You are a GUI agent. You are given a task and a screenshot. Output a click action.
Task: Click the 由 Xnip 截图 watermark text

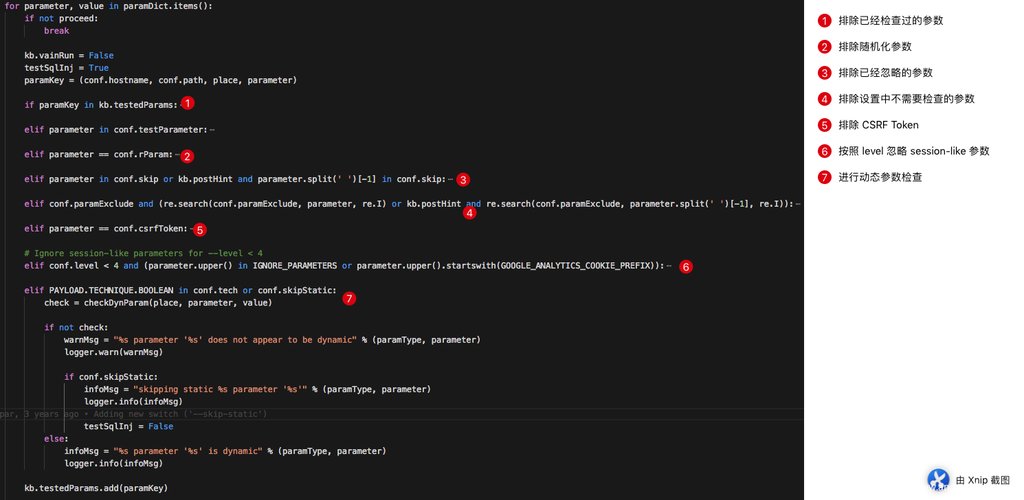(983, 480)
